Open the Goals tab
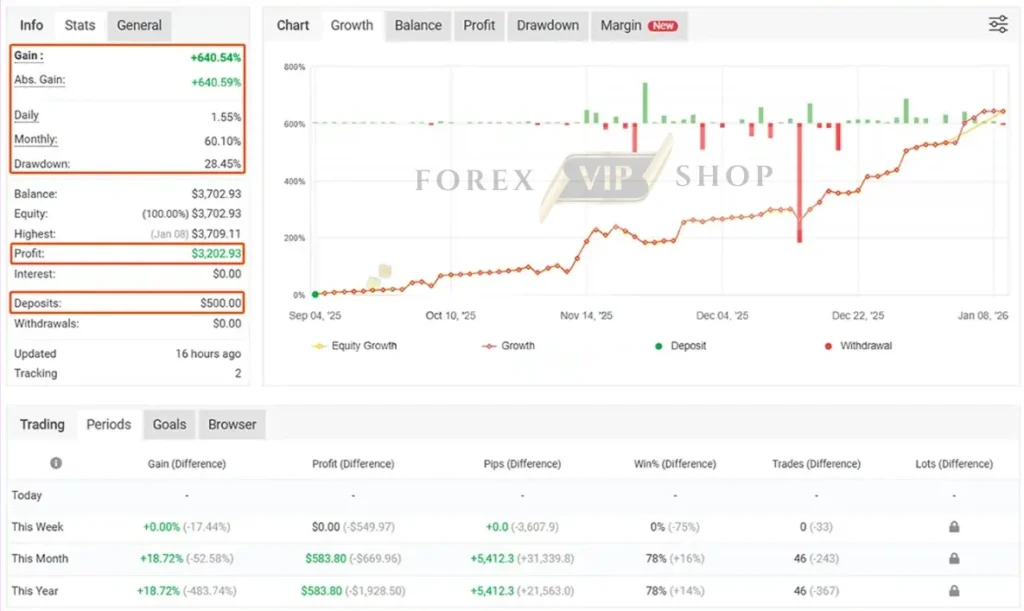This screenshot has height=611, width=1024. tap(170, 424)
